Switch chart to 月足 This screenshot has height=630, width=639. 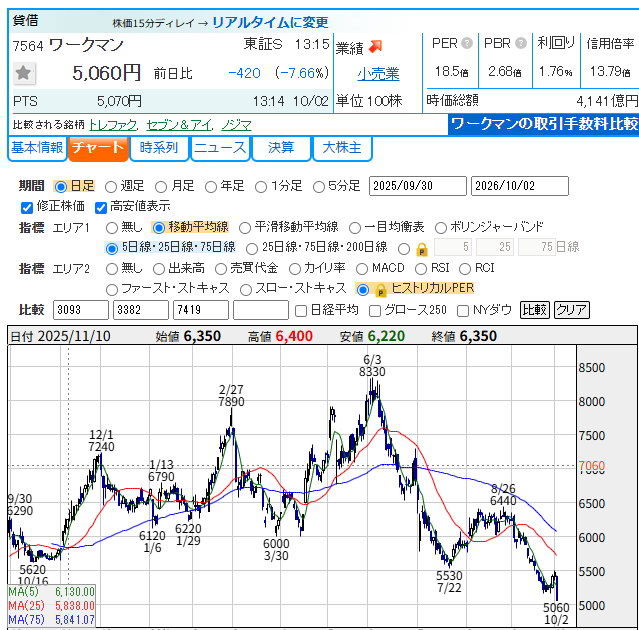(161, 187)
